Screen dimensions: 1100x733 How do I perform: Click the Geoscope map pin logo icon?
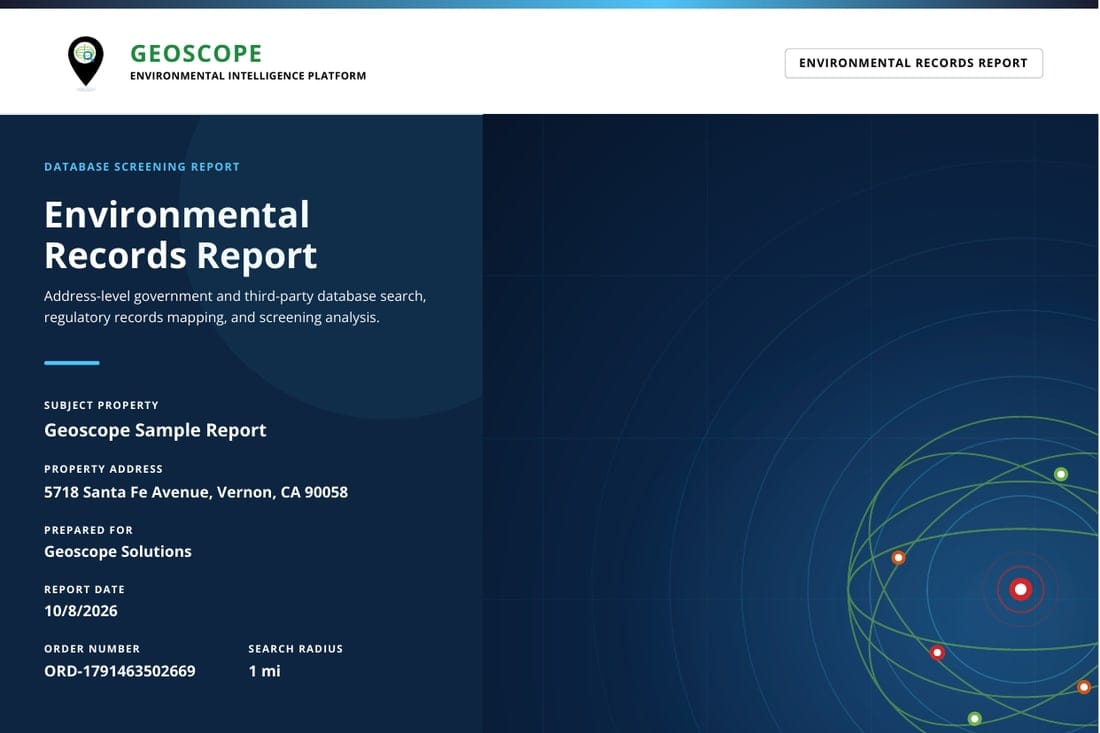[86, 62]
